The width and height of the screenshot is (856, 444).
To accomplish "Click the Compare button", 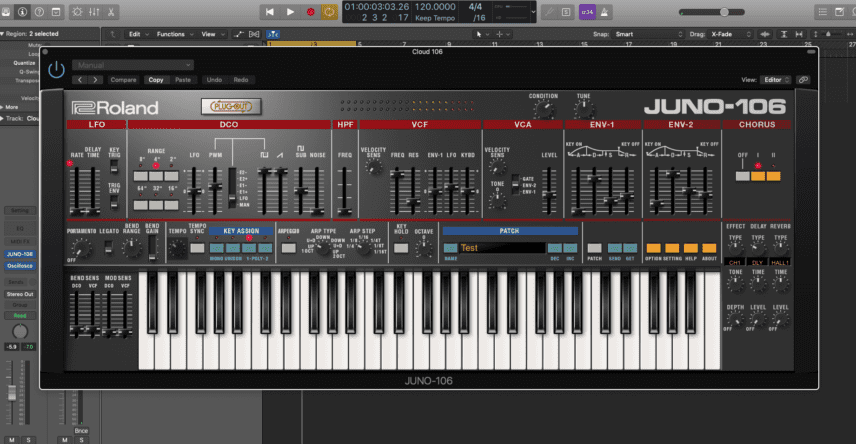I will pos(123,80).
